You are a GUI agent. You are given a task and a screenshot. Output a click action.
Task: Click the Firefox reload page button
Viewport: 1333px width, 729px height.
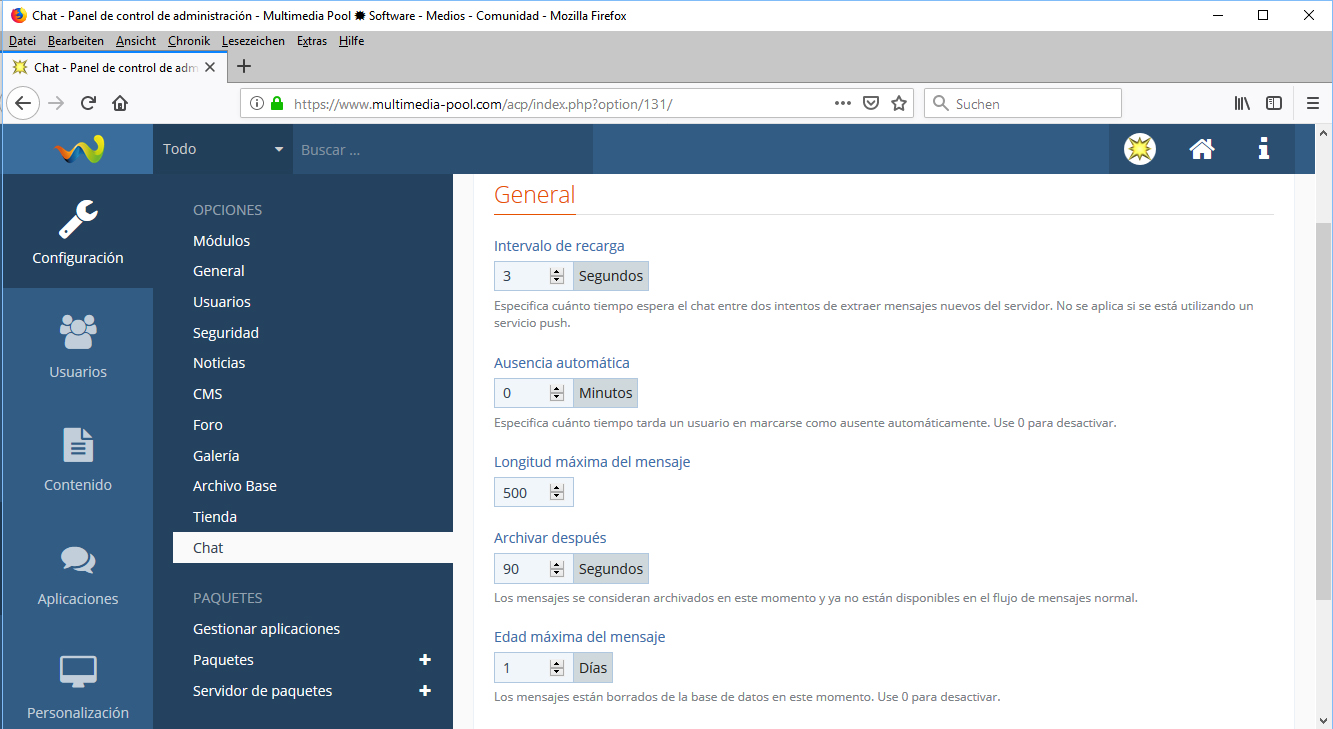[x=88, y=103]
